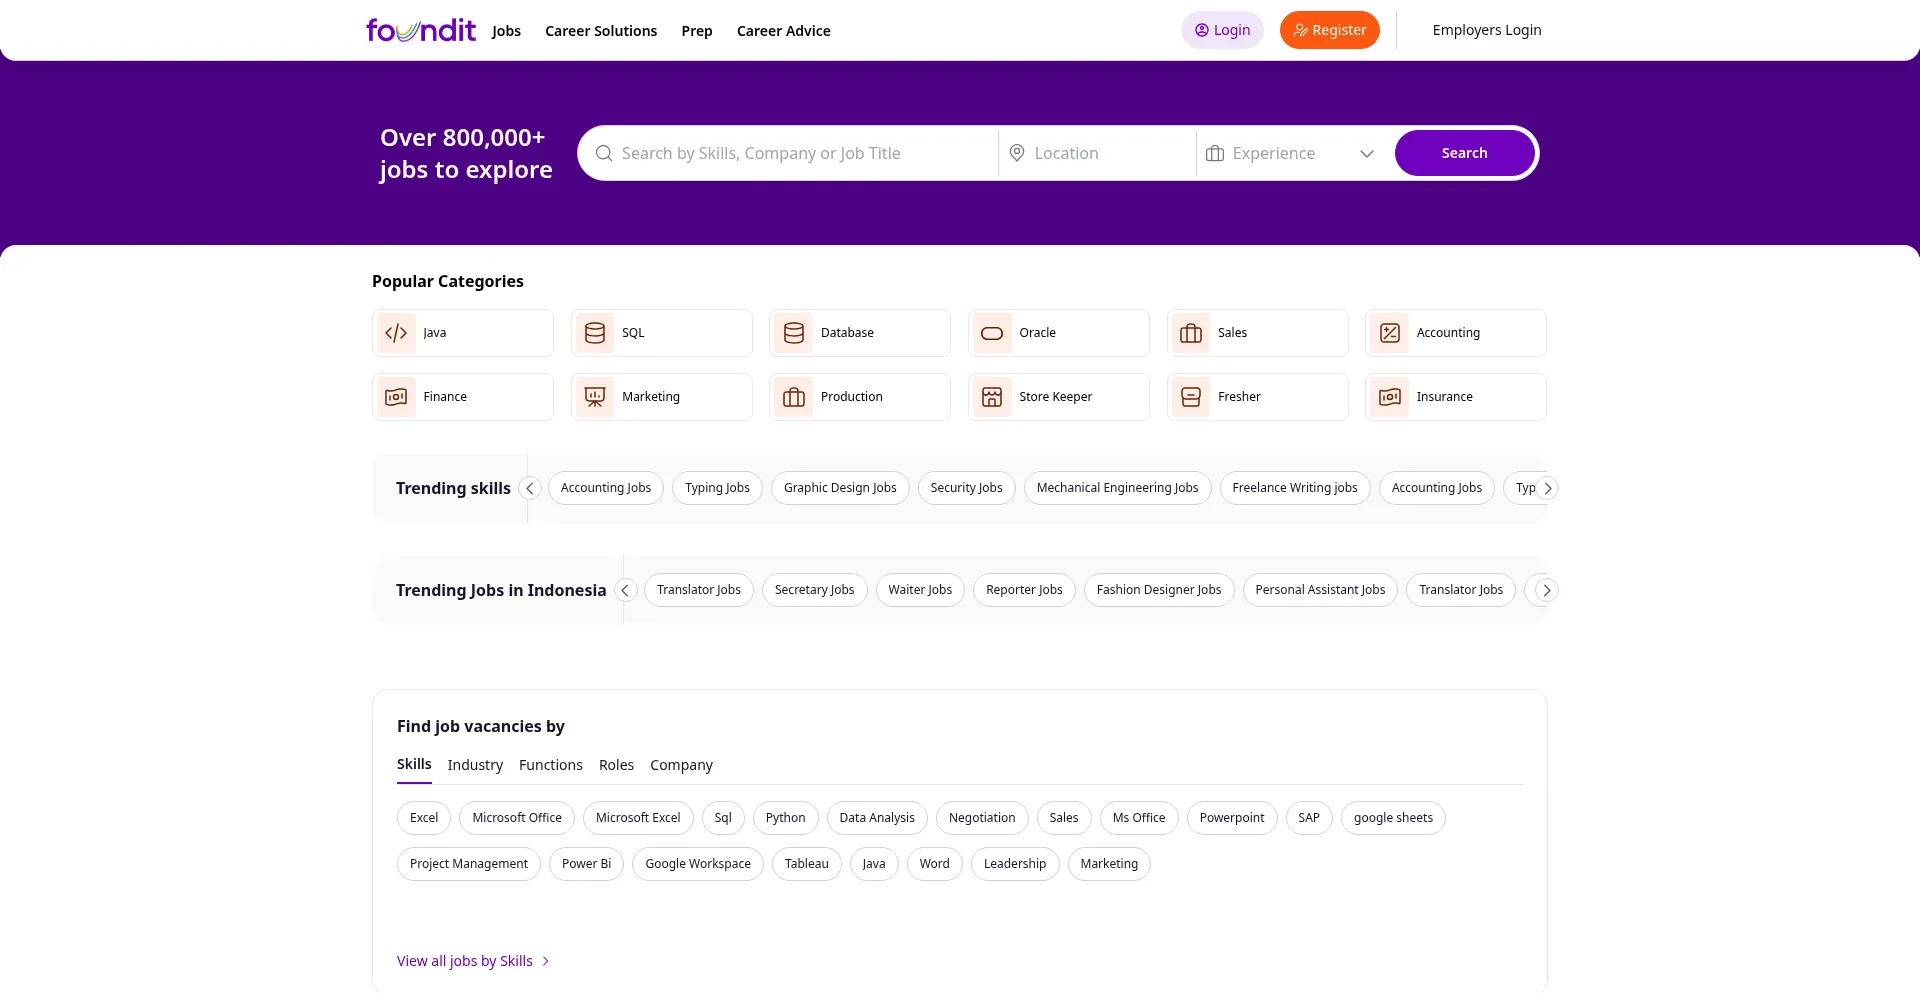
Task: Click the add-user icon in Register button
Action: [x=1301, y=30]
